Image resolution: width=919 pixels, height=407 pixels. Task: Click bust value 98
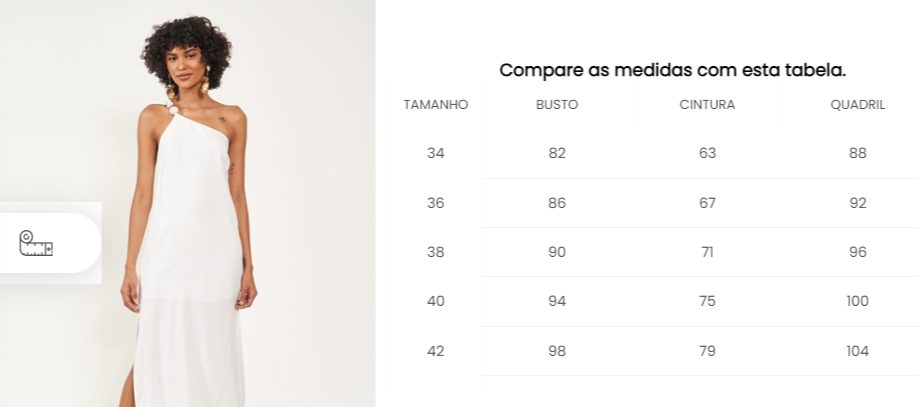(557, 351)
